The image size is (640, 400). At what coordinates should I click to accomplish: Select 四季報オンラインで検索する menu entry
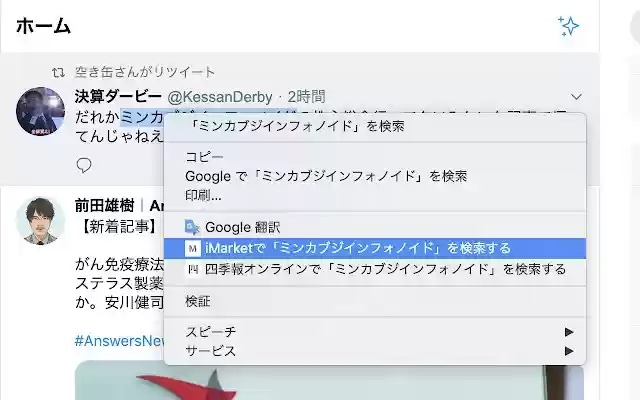[375, 269]
